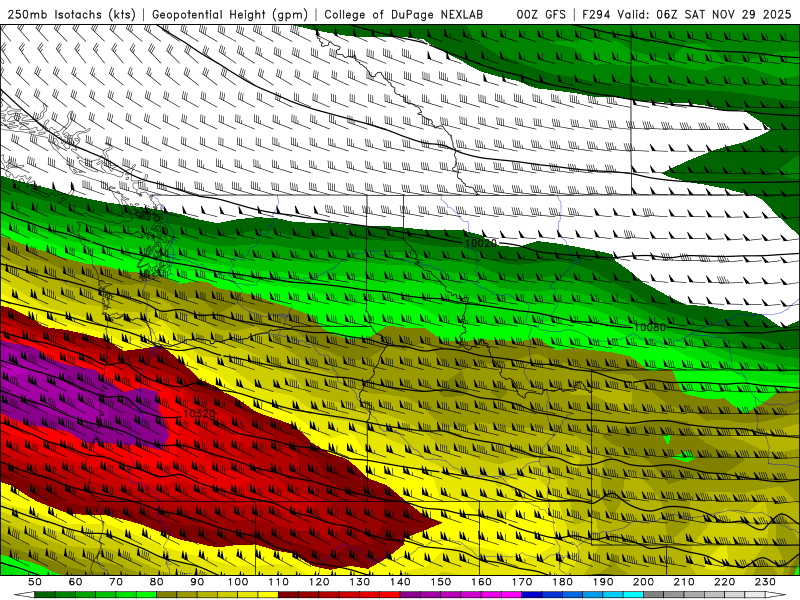Click the 200 value on the legend scale
The width and height of the screenshot is (800, 600).
point(643,582)
